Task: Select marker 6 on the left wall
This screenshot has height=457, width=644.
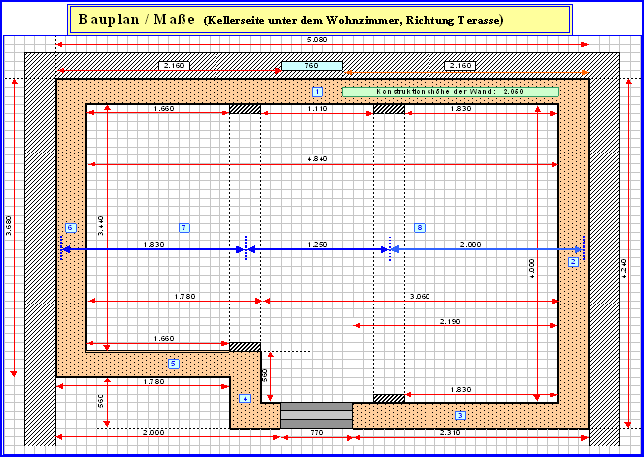Action: [70, 228]
